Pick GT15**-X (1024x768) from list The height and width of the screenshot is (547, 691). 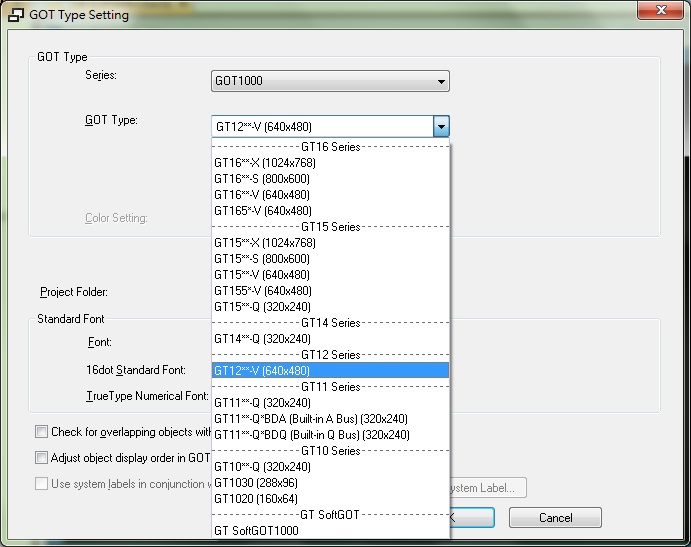tap(264, 243)
